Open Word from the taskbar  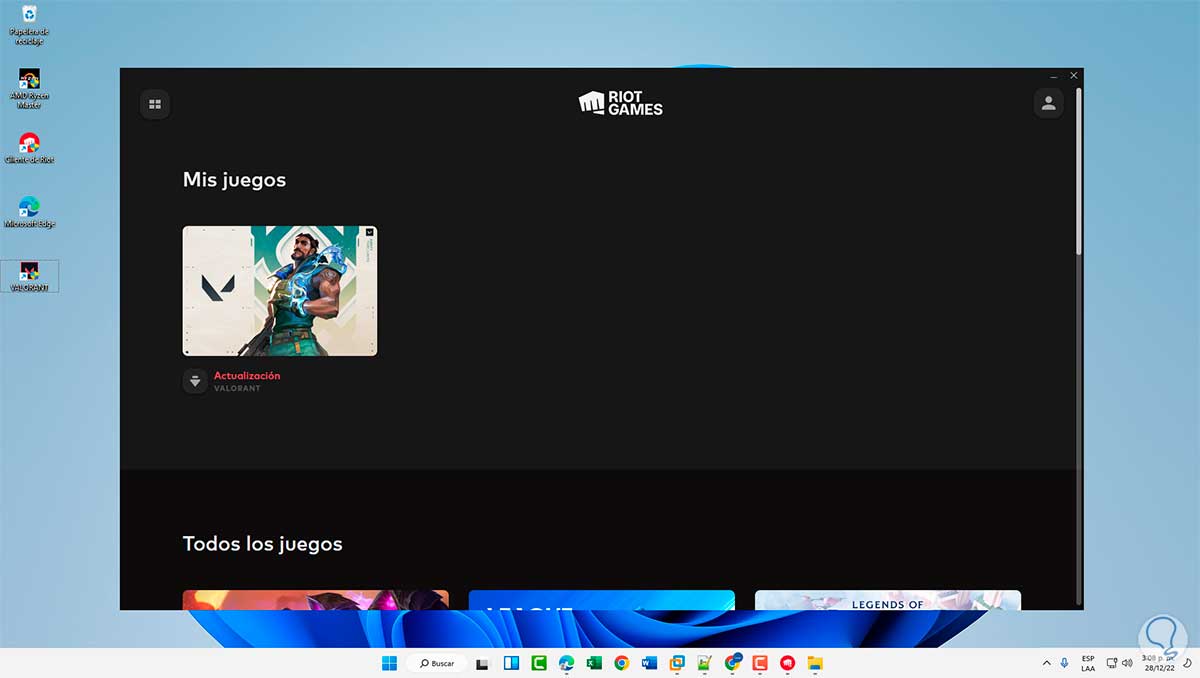pyautogui.click(x=649, y=663)
